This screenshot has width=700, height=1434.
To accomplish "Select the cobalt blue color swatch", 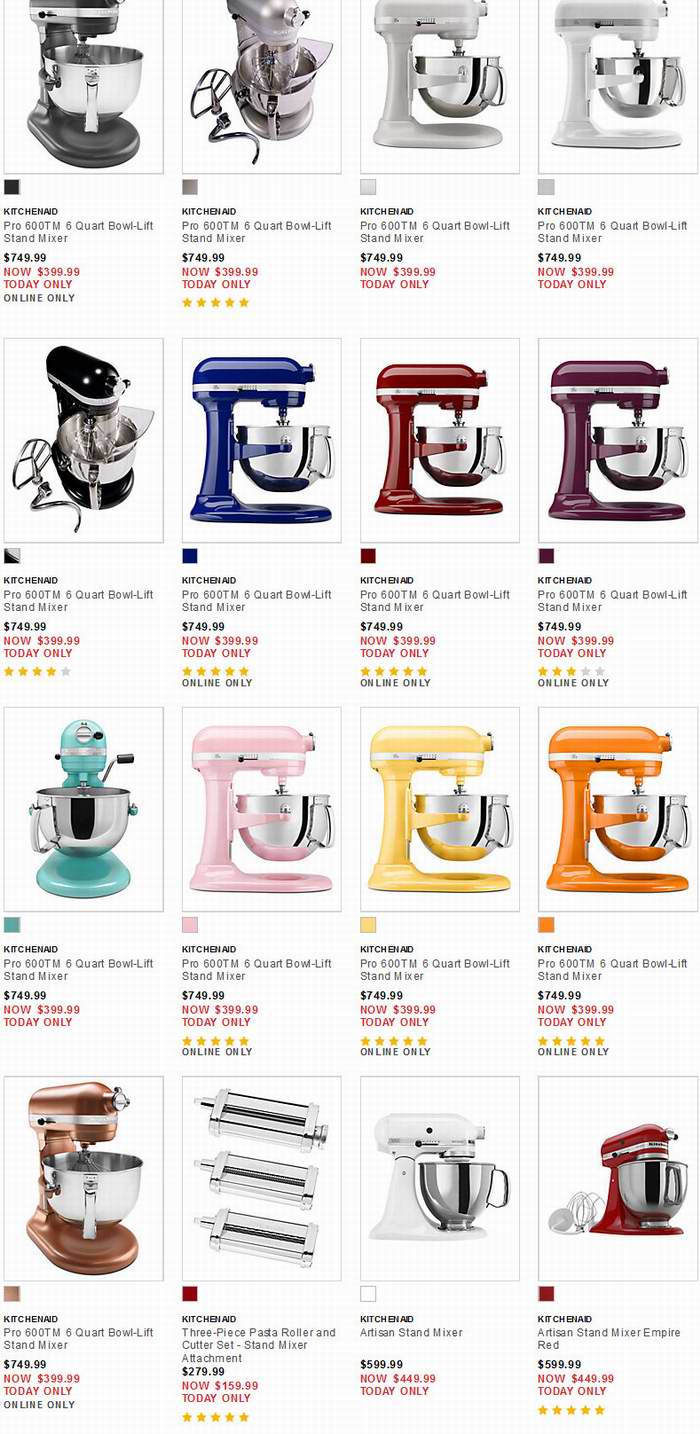I will point(190,556).
